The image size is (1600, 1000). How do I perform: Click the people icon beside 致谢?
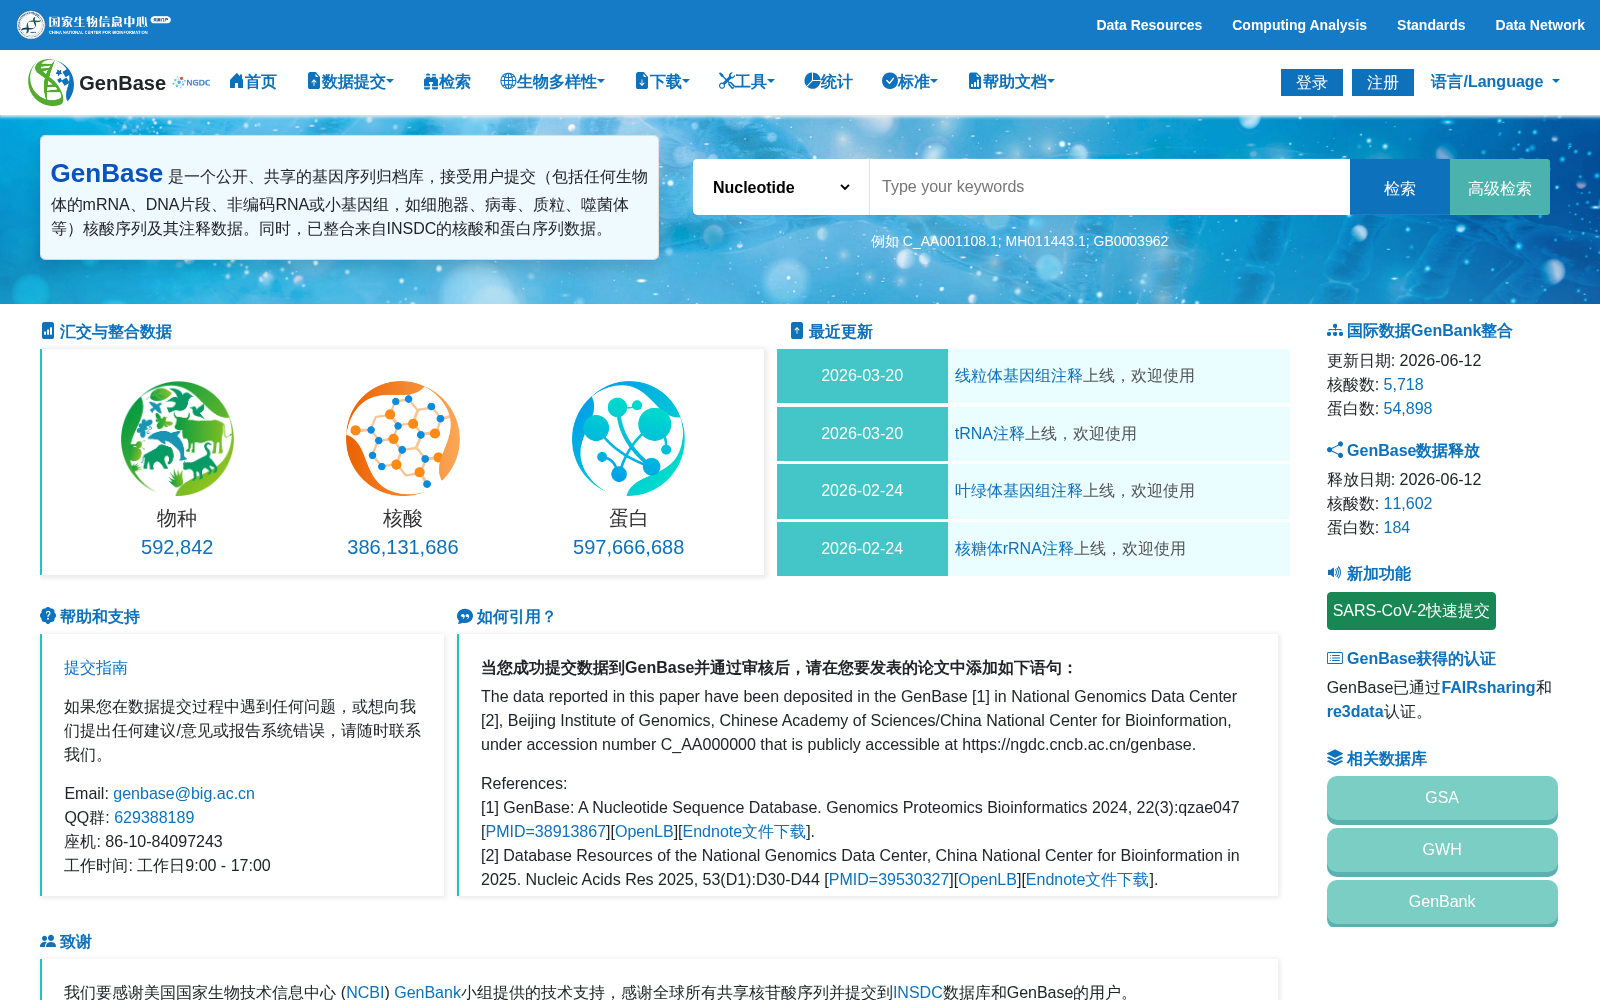pyautogui.click(x=48, y=941)
